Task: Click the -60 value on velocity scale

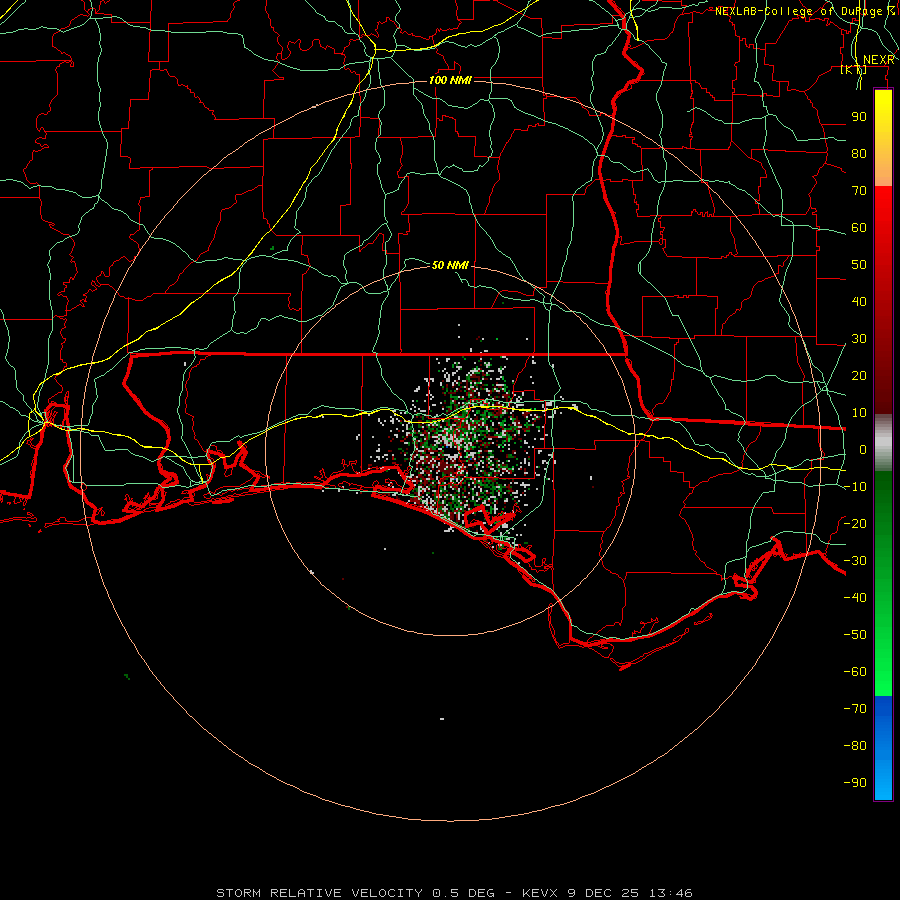Action: (x=855, y=672)
